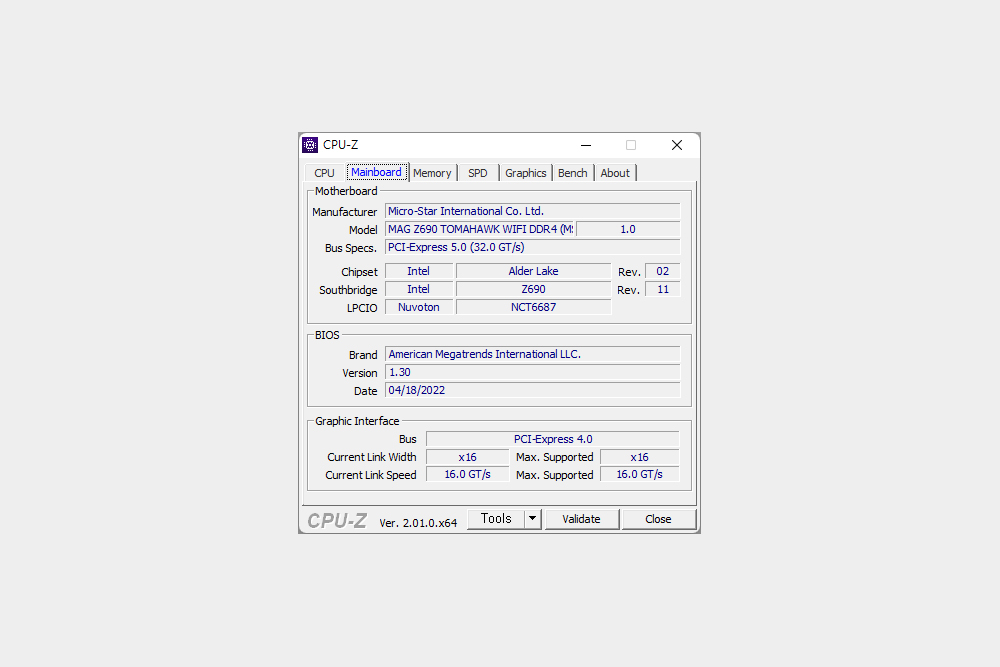The height and width of the screenshot is (667, 1000).
Task: Click the Alder Lake chipset value
Action: click(534, 271)
